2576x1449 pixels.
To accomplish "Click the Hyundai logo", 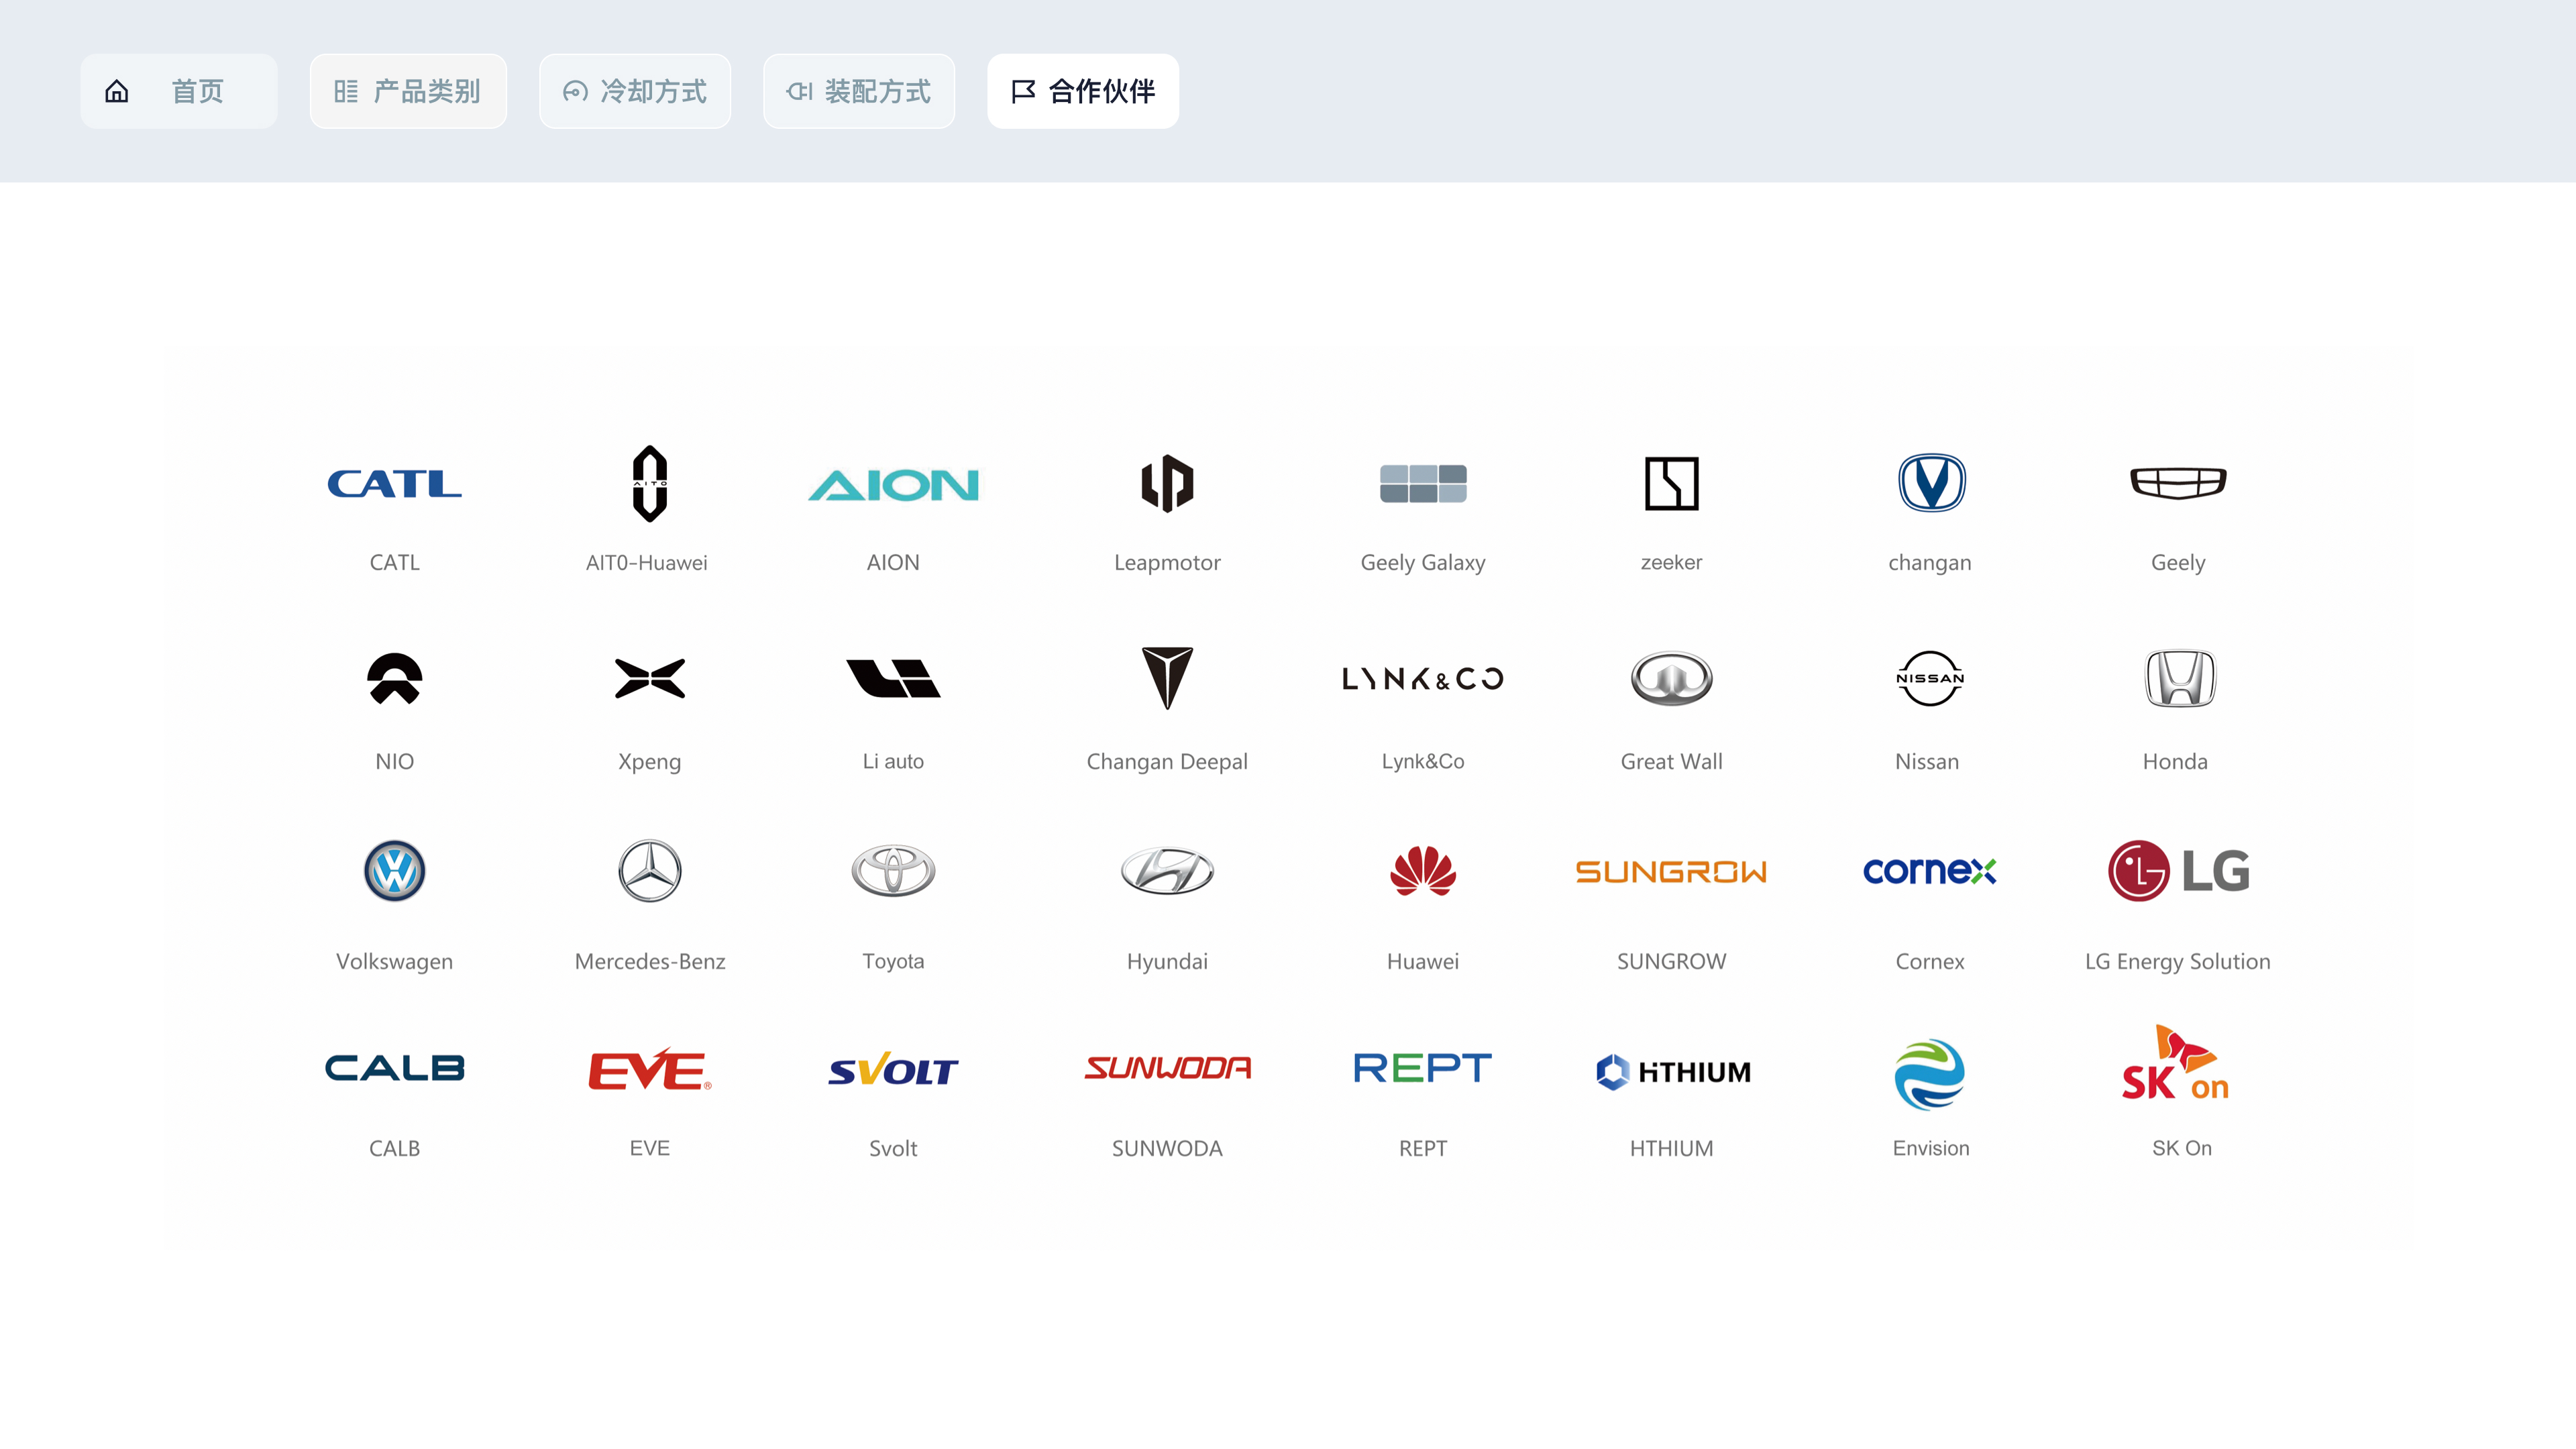I will point(1167,871).
